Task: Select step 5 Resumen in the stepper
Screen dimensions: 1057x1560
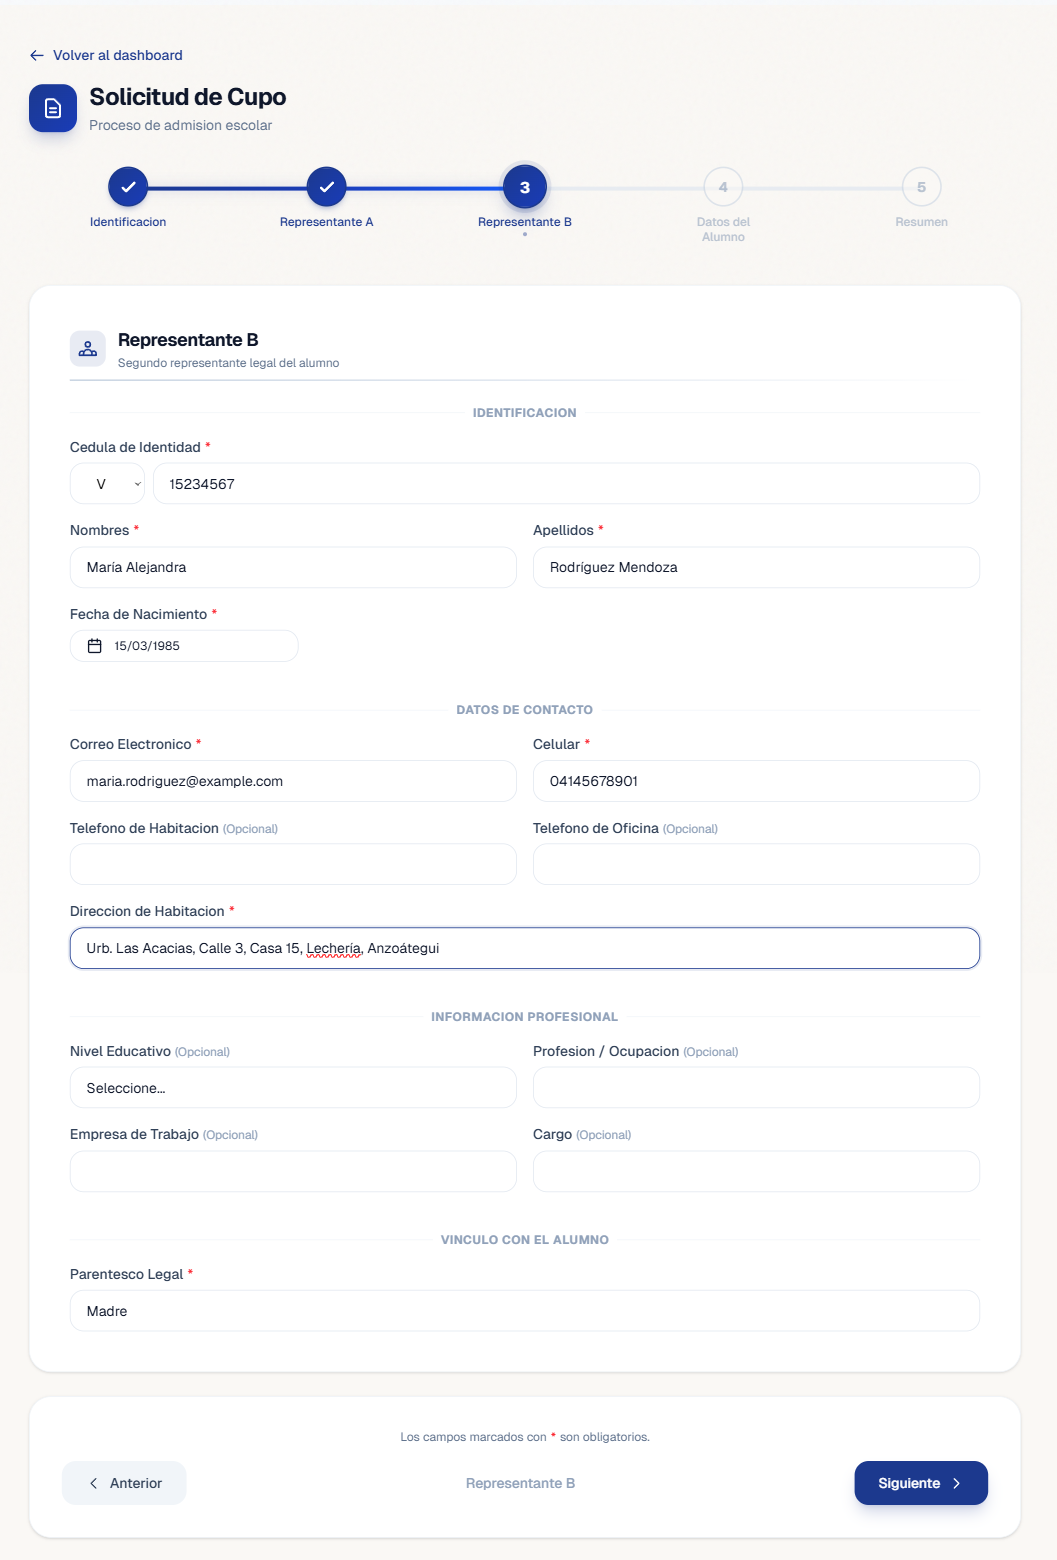Action: (x=921, y=187)
